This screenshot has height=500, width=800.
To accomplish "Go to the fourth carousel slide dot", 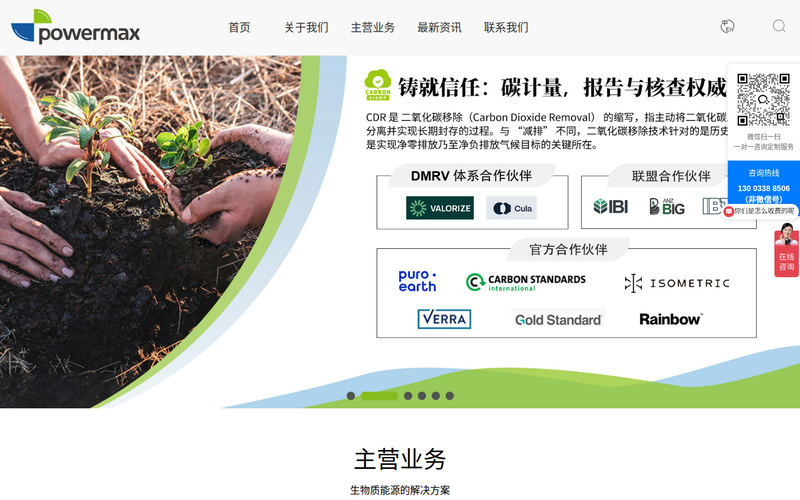I will 421,395.
